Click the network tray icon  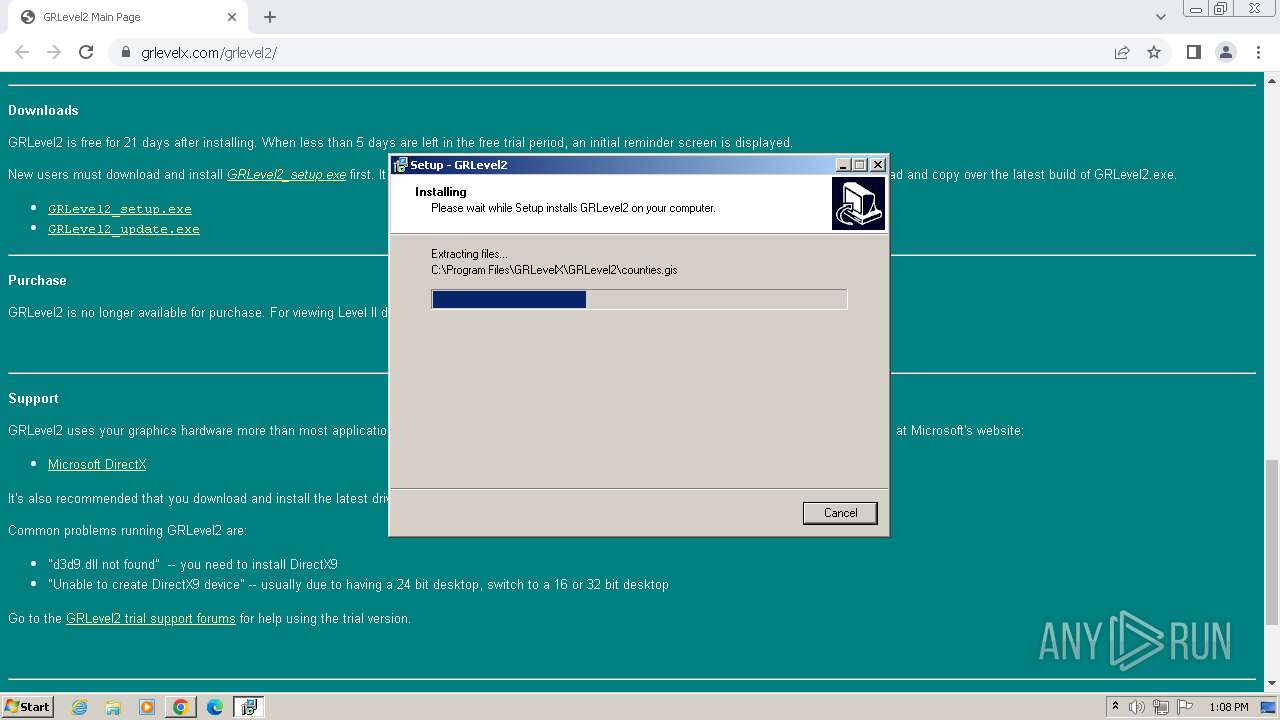tap(1161, 707)
